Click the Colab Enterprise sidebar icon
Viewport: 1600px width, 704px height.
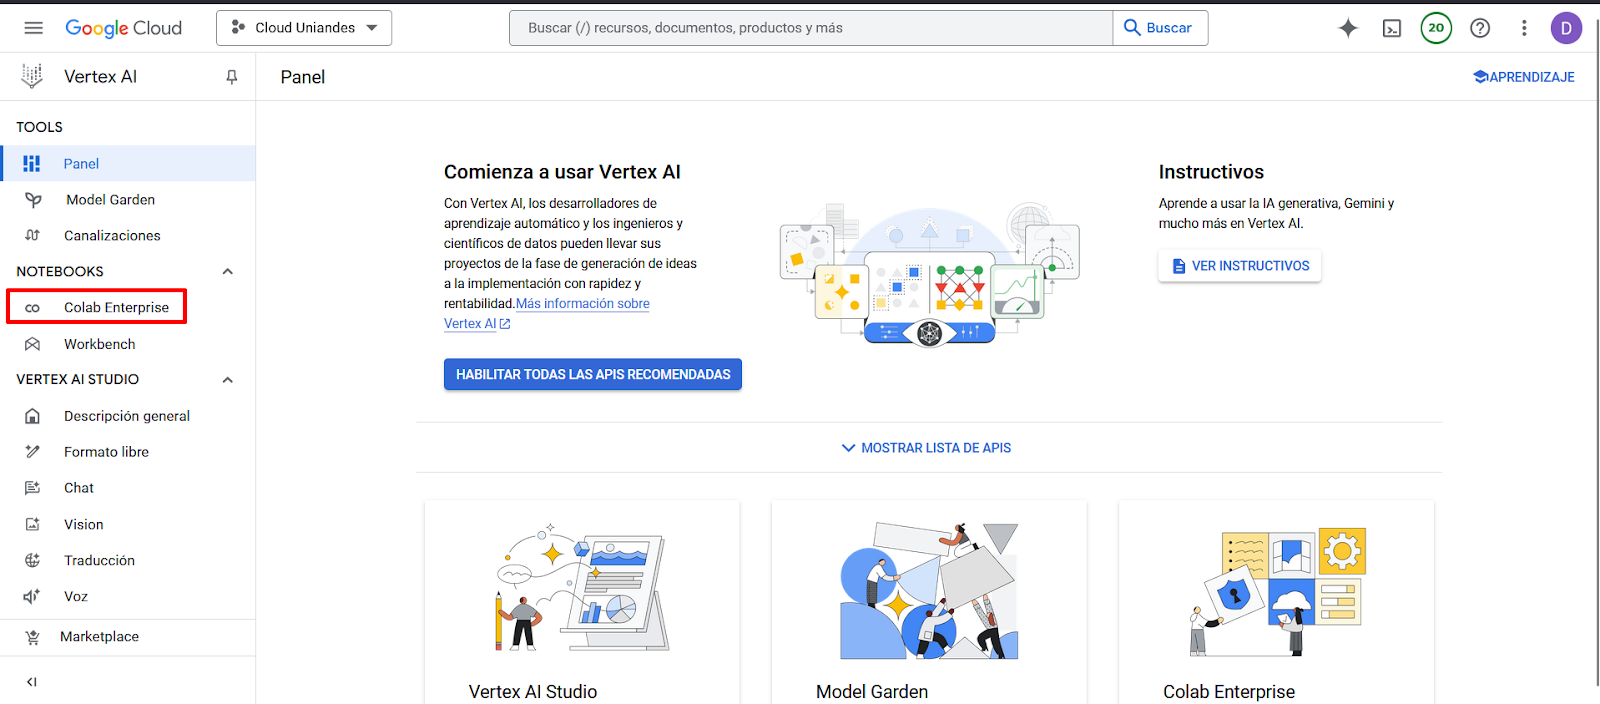coord(33,308)
